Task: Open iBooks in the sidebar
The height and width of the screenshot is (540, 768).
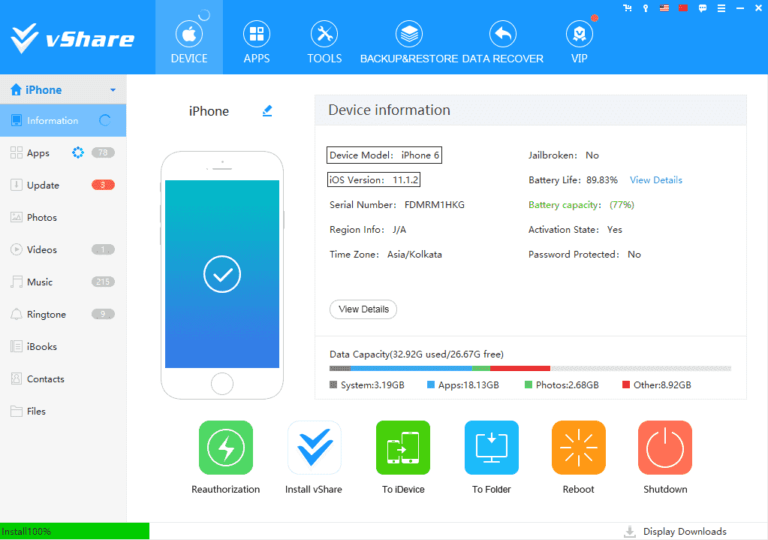Action: pos(63,346)
